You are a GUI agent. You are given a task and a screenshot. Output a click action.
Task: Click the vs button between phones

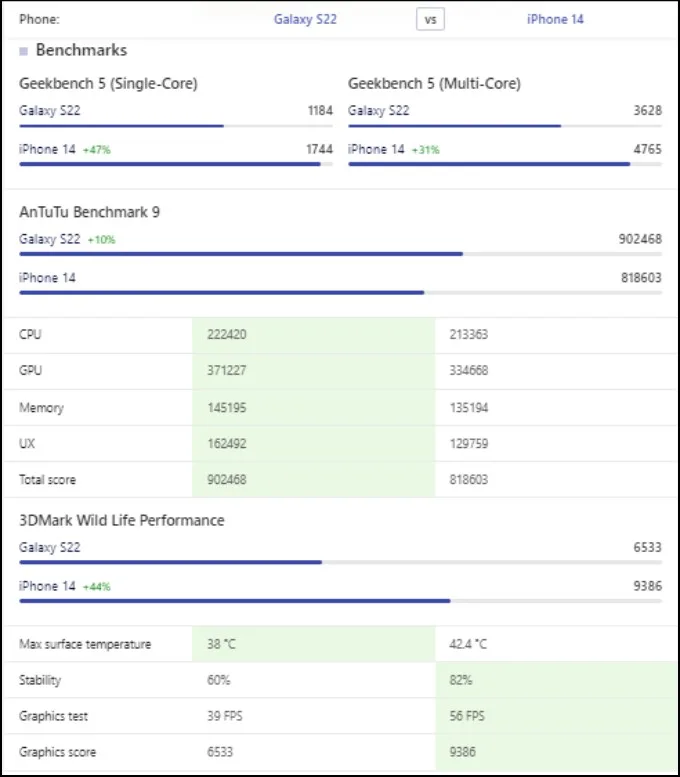(x=430, y=19)
